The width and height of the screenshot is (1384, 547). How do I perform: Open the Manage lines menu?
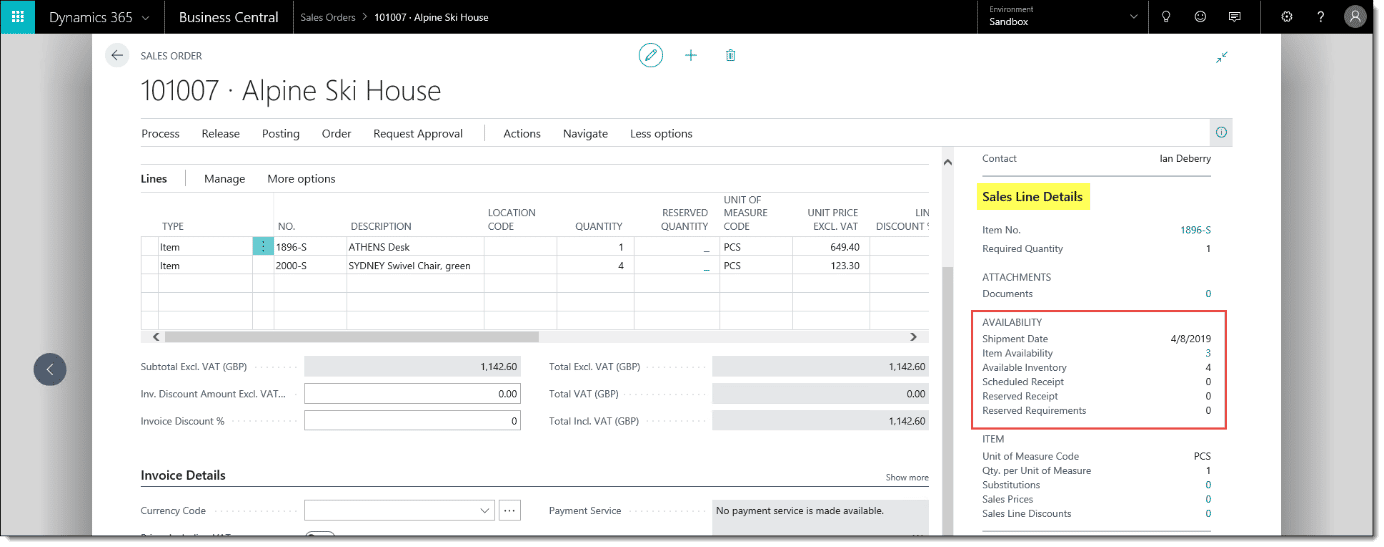click(x=224, y=178)
